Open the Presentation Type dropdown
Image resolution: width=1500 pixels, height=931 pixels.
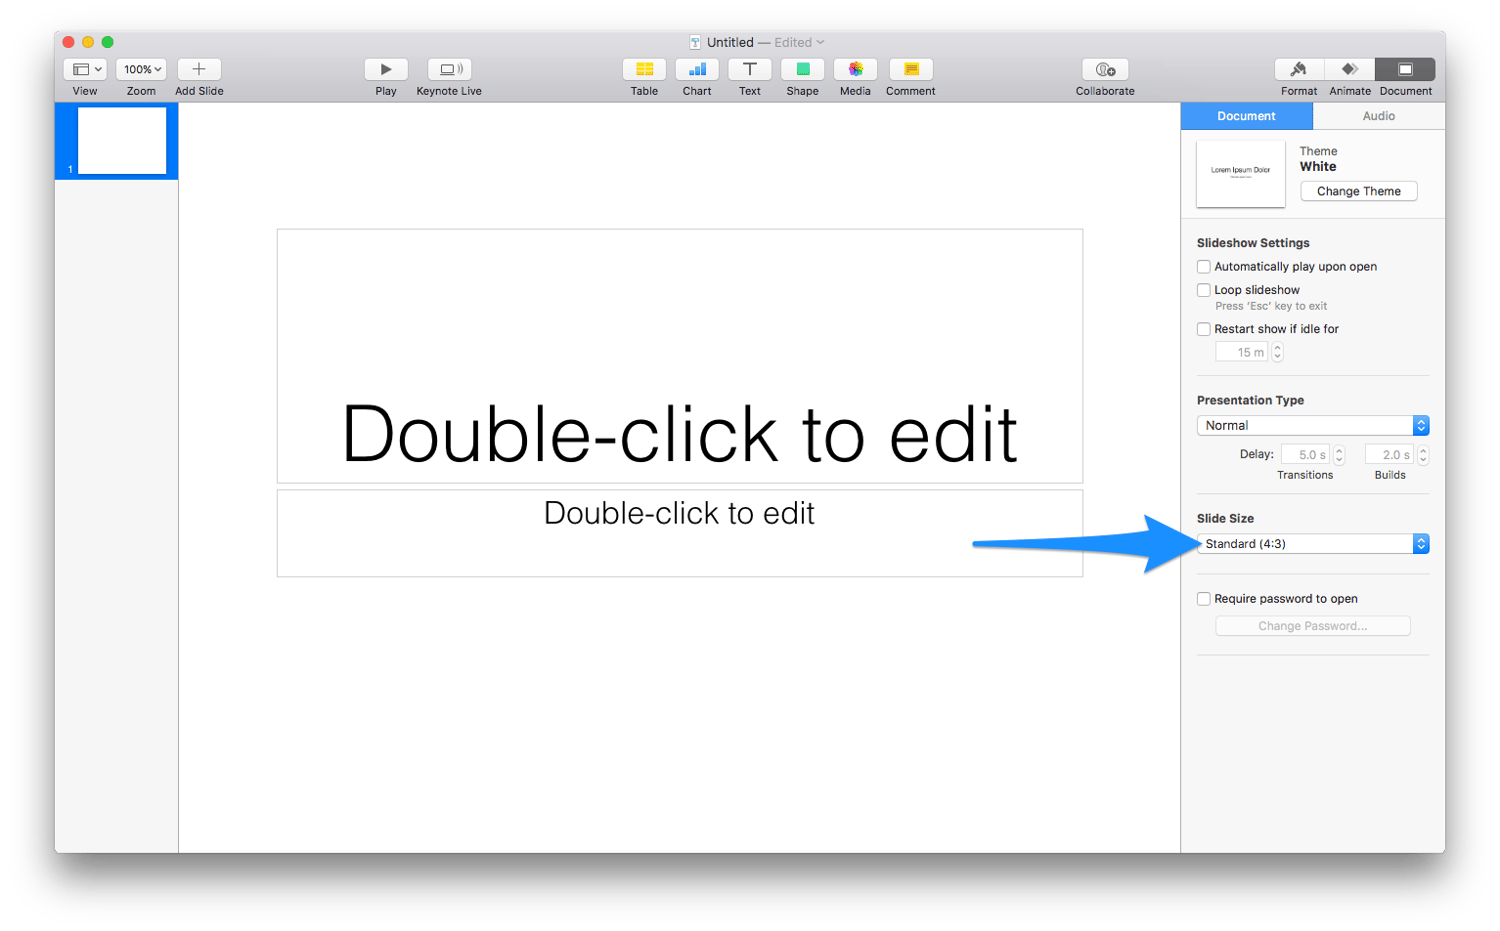click(x=1312, y=425)
